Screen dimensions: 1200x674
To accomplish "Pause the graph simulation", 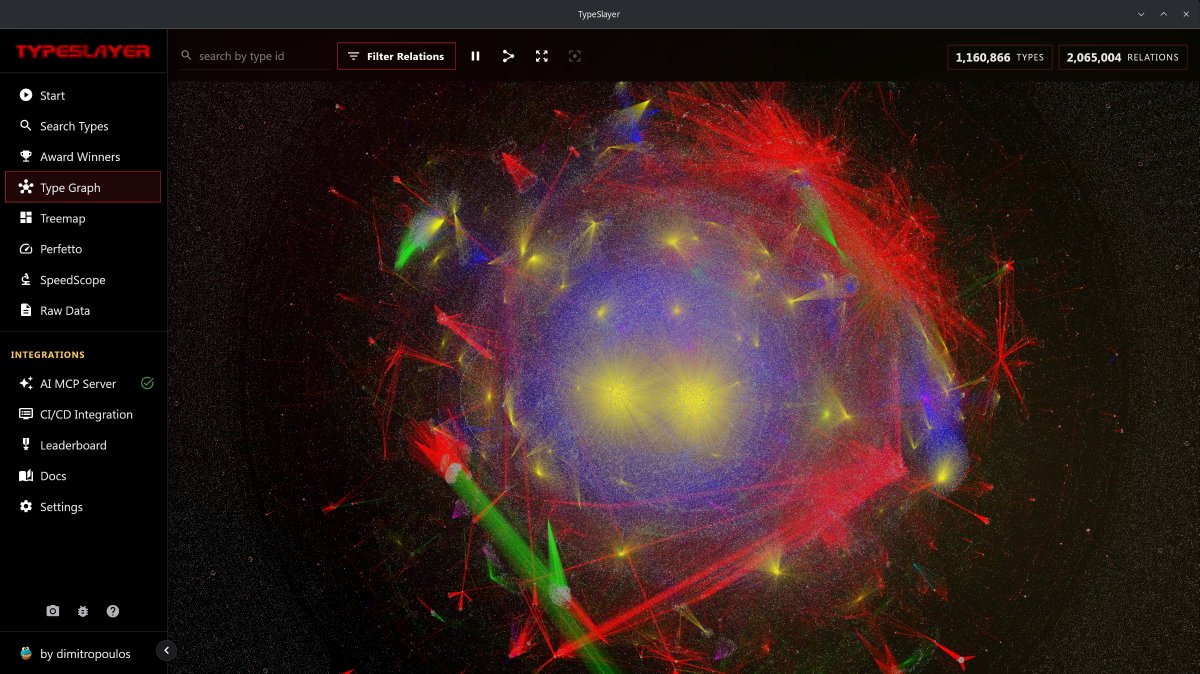I will coord(475,56).
